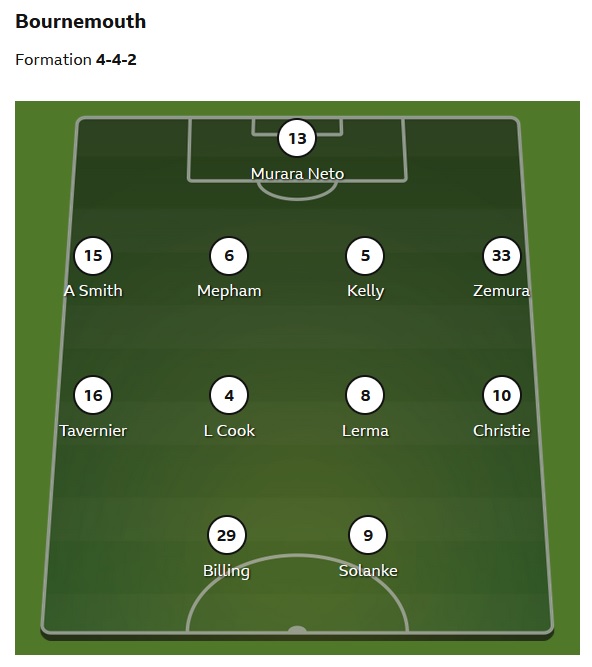Select the number 15 player circle

[93, 256]
